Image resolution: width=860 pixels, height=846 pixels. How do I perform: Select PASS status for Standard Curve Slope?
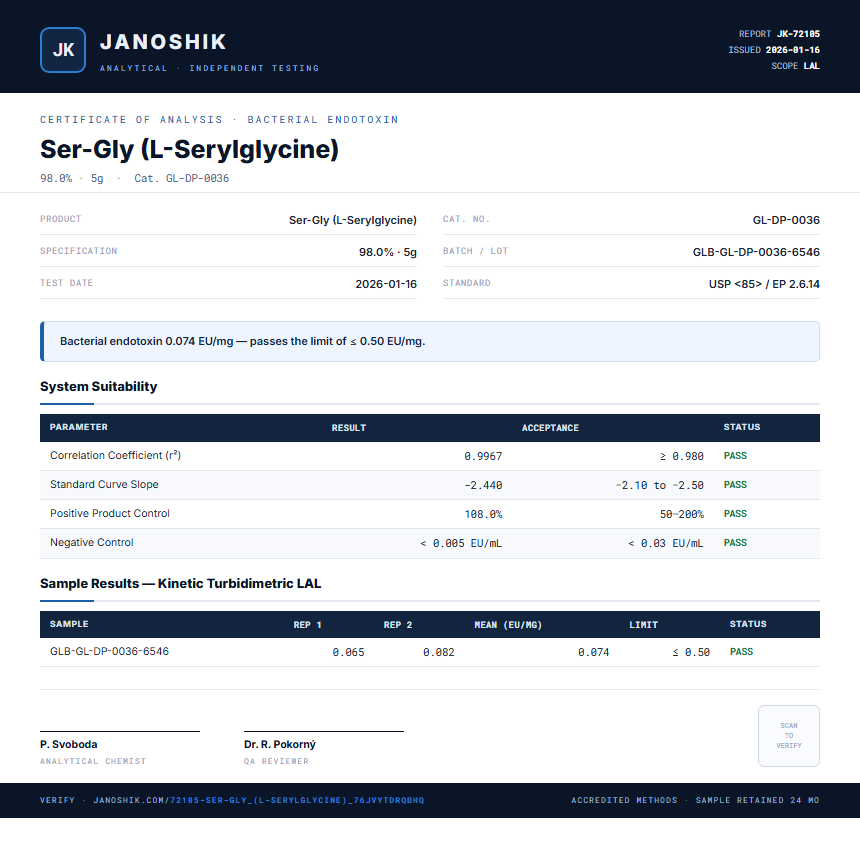click(735, 484)
